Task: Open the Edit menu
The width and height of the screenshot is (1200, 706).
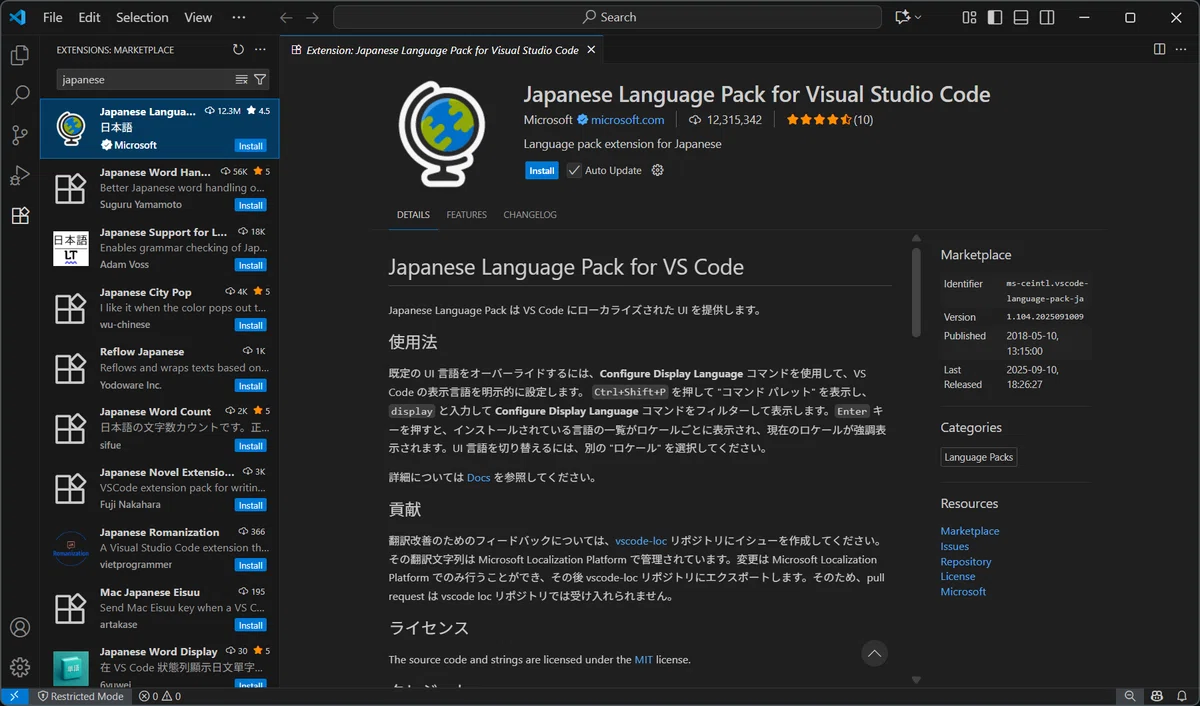Action: 89,17
